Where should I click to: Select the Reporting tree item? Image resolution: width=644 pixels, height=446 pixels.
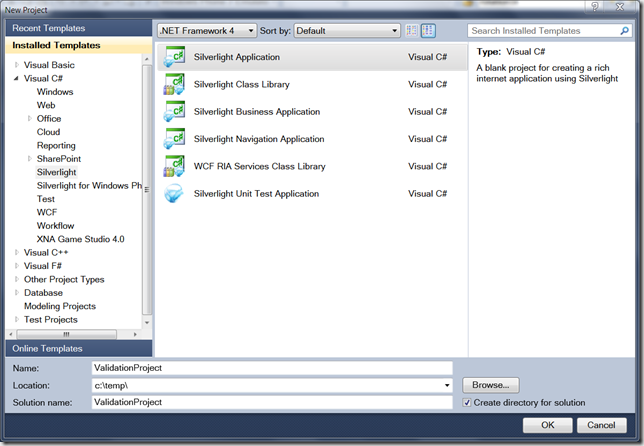(56, 145)
